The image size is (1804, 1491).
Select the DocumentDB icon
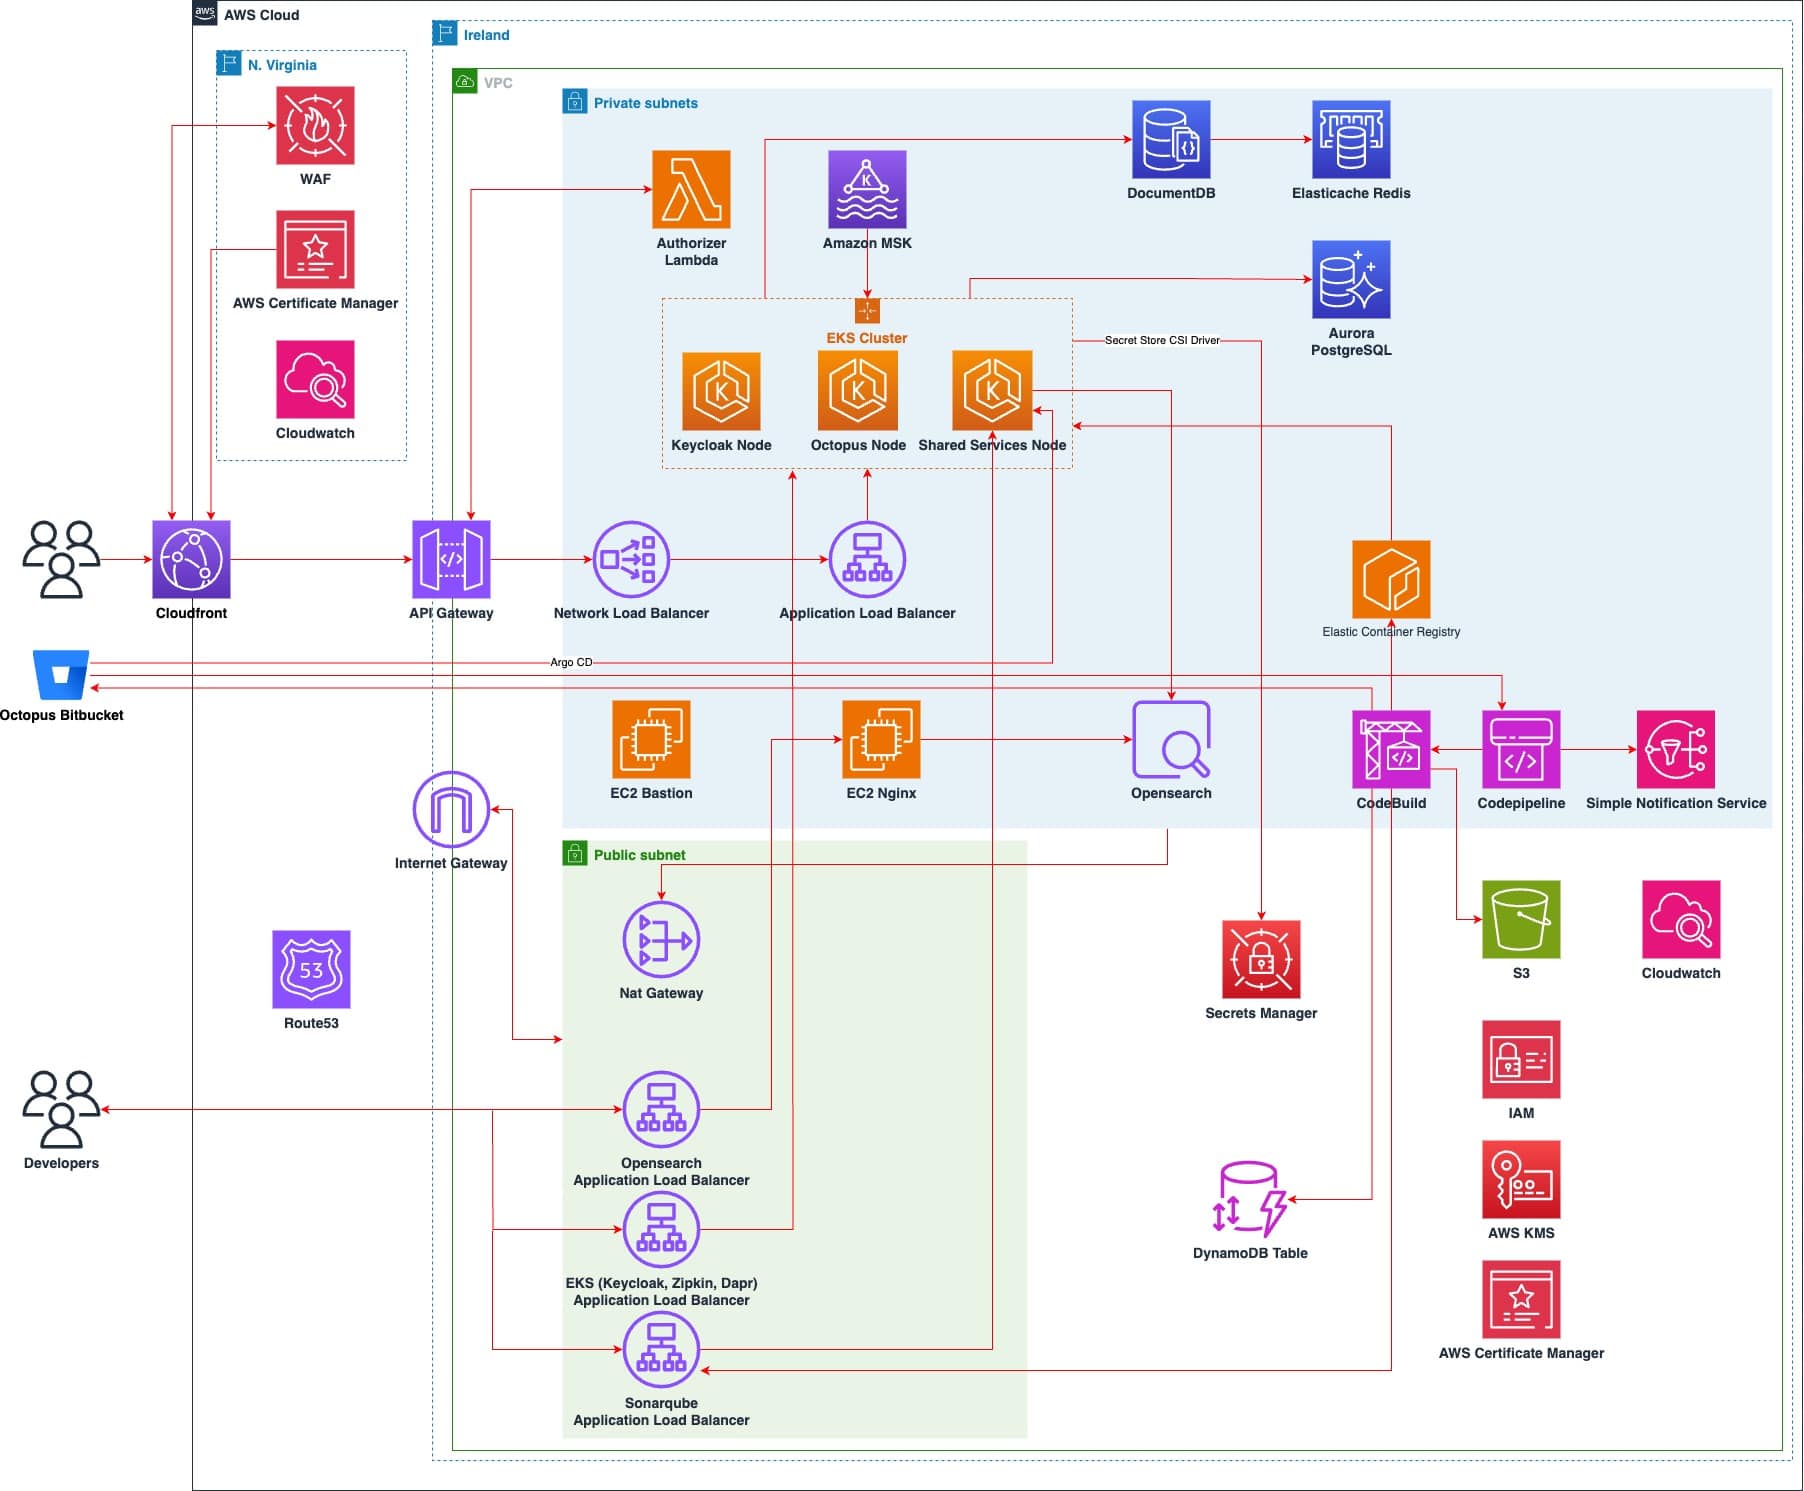(1171, 139)
